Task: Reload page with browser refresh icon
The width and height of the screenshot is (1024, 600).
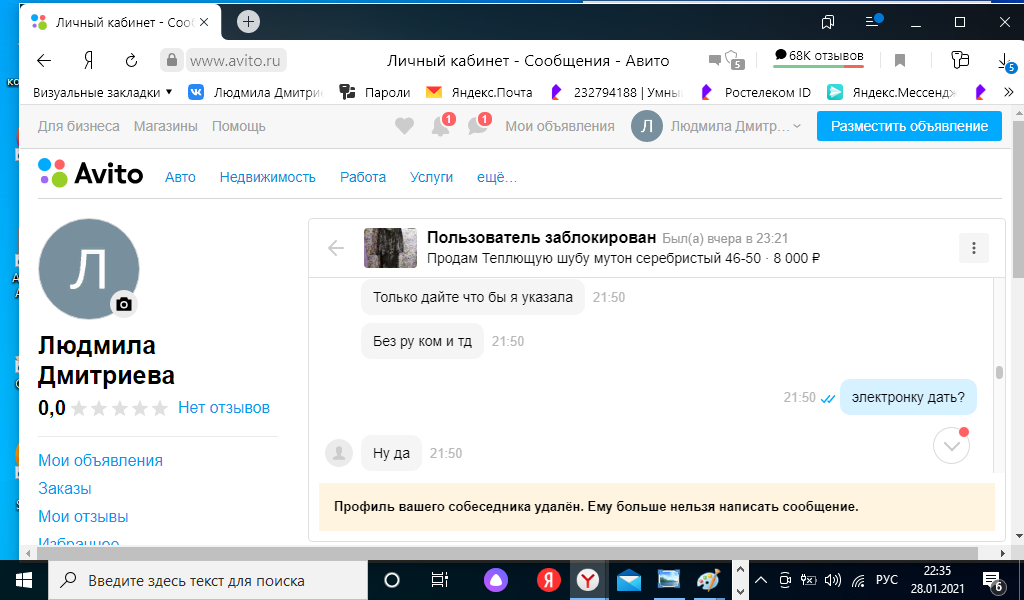Action: [131, 60]
